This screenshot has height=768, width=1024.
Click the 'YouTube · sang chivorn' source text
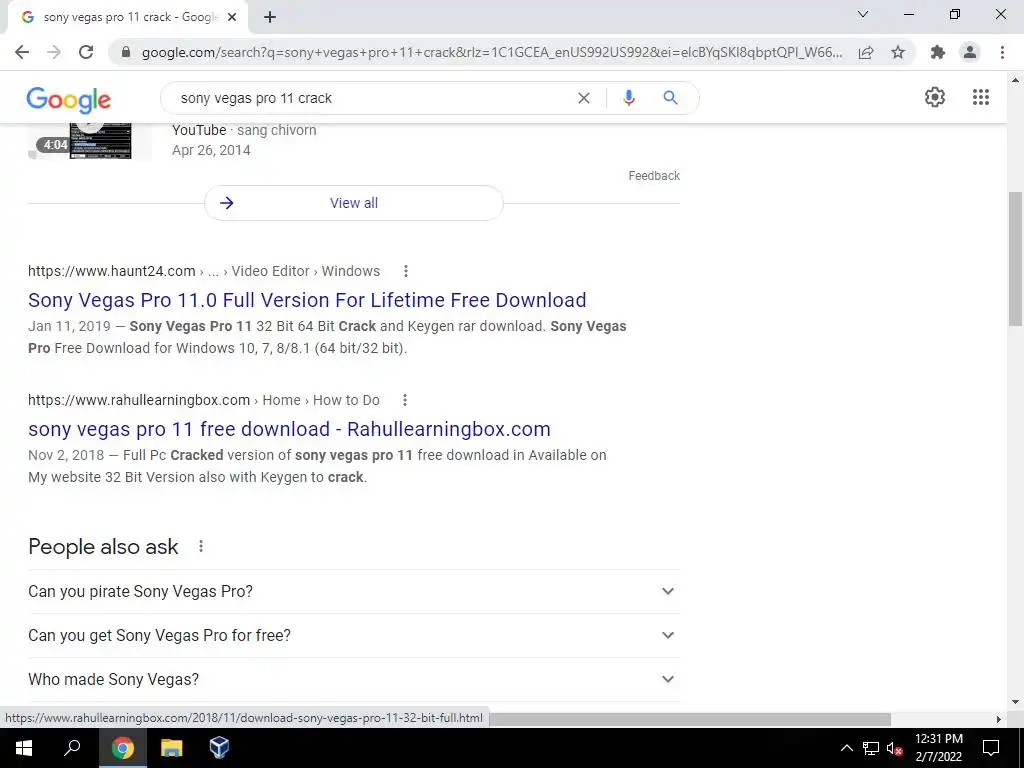tap(244, 130)
